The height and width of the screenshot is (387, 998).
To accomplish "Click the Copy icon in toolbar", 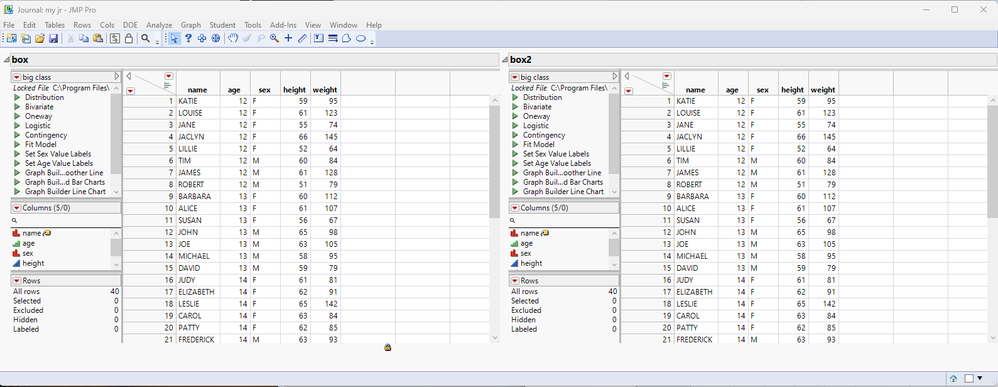I will tap(84, 39).
